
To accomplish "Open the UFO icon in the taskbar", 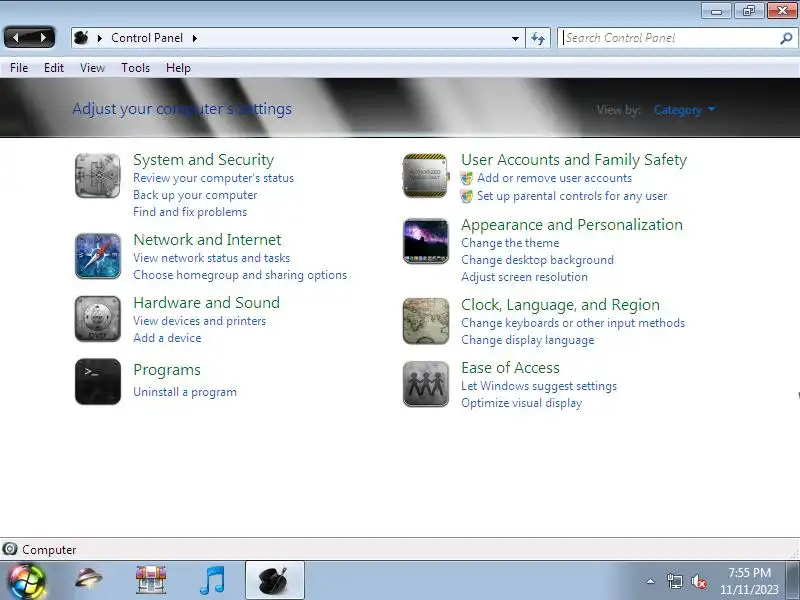I will (88, 579).
